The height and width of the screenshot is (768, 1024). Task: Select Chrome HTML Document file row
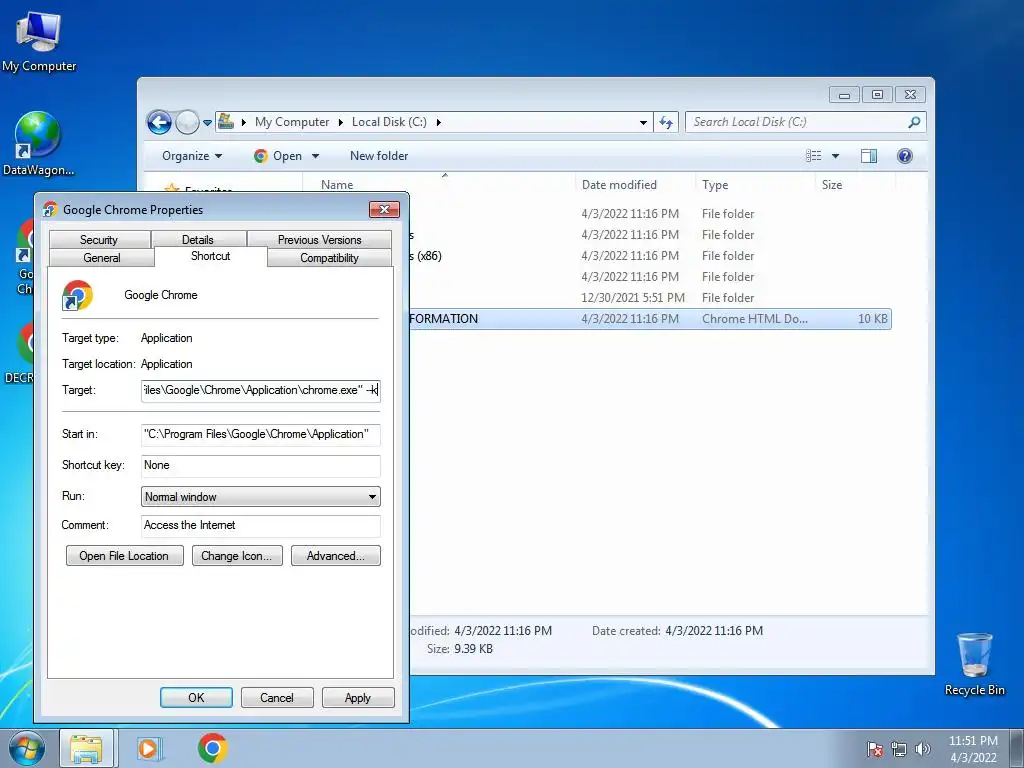(x=650, y=319)
